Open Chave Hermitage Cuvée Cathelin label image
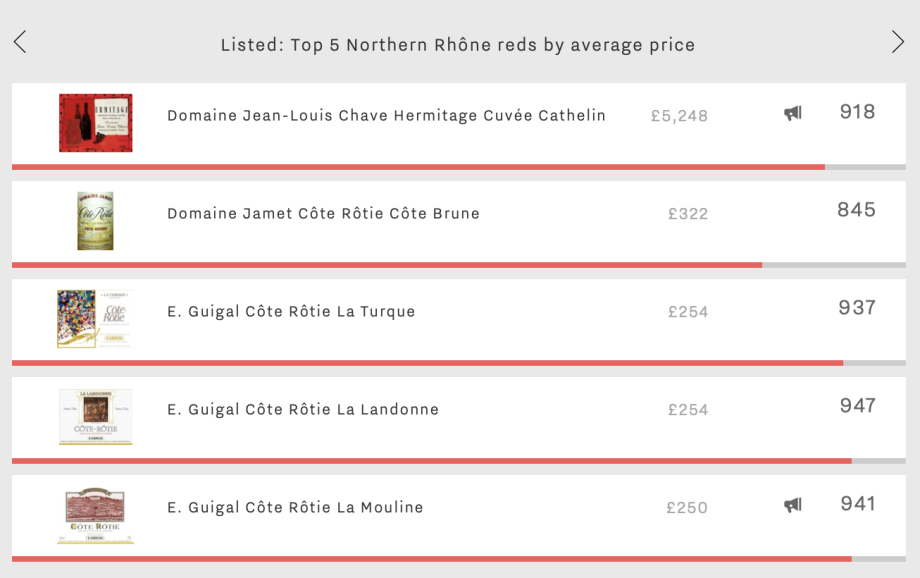920x578 pixels. [96, 123]
